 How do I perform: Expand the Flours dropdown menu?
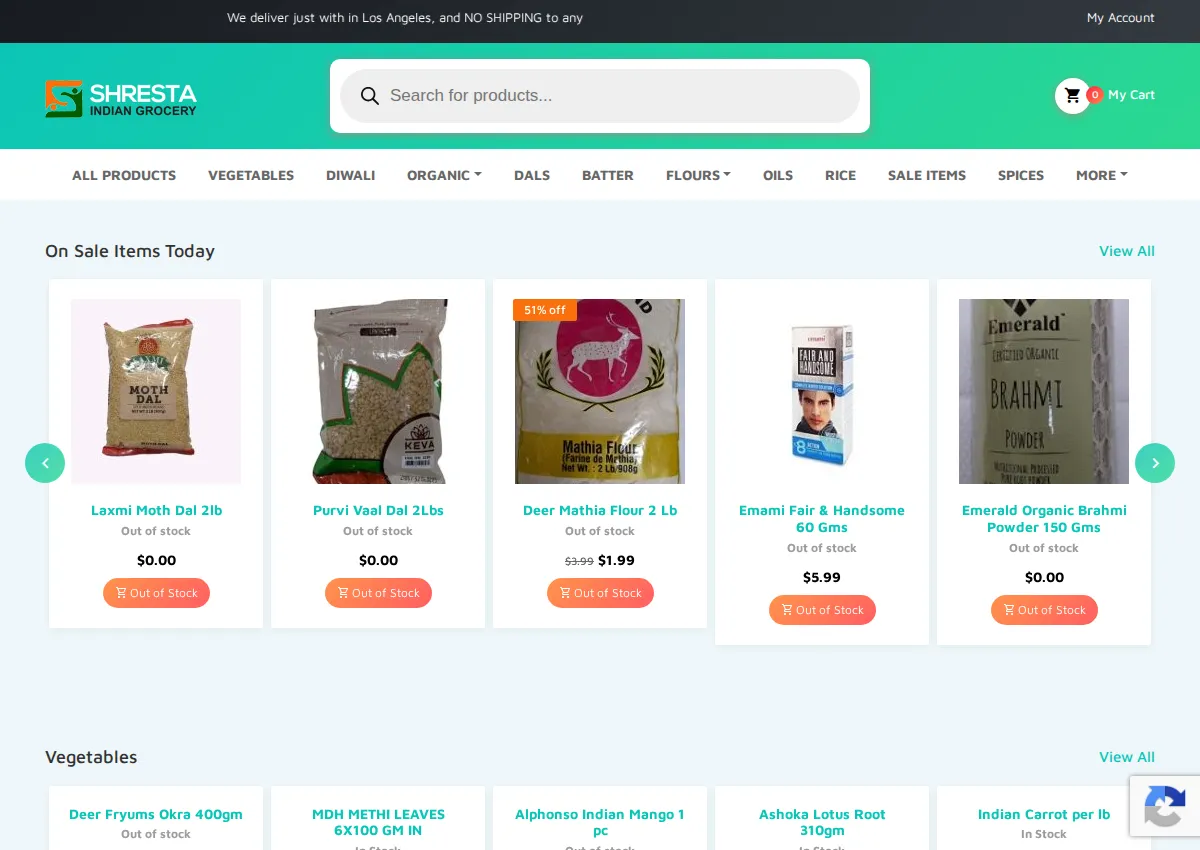point(698,175)
